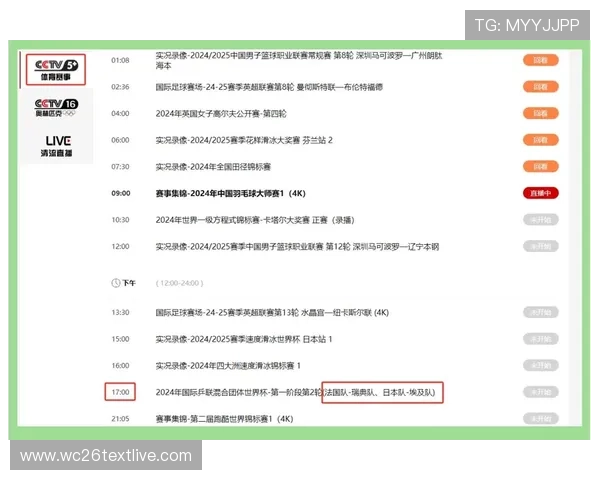Replay the 04:00 women's golf open
The width and height of the screenshot is (600, 480).
coord(541,113)
